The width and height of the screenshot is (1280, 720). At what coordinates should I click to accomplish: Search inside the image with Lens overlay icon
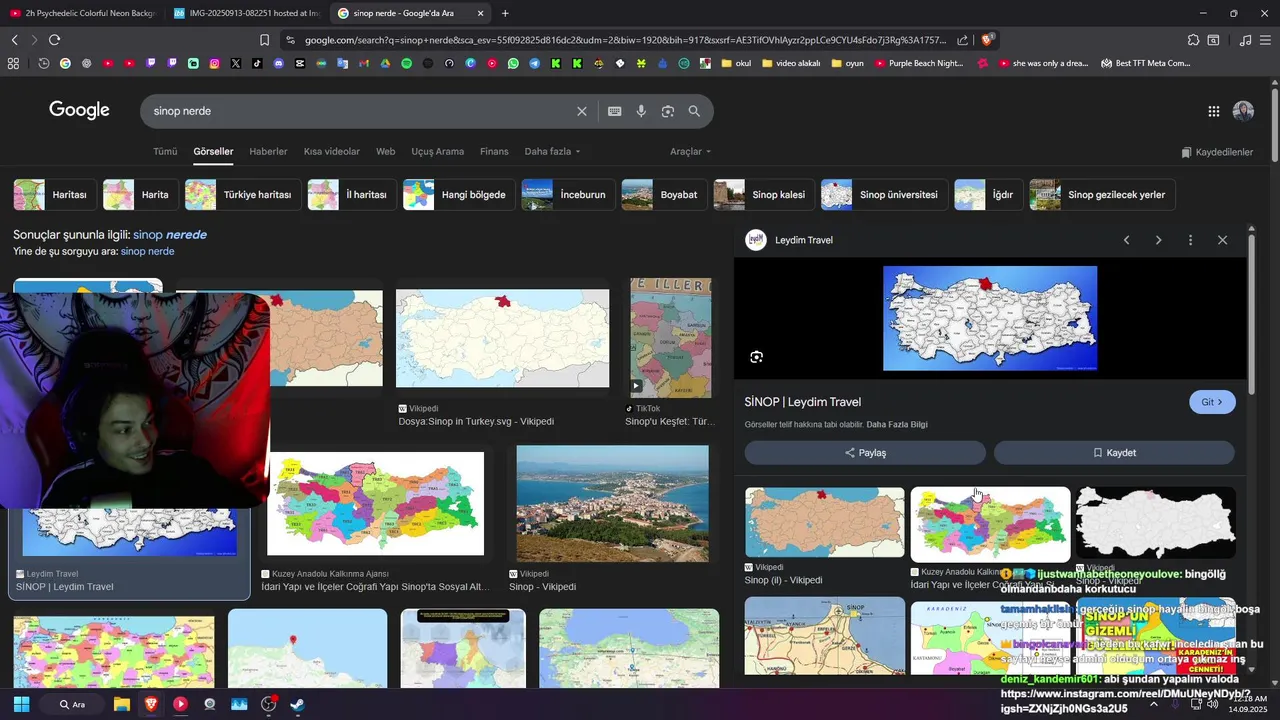pos(756,357)
